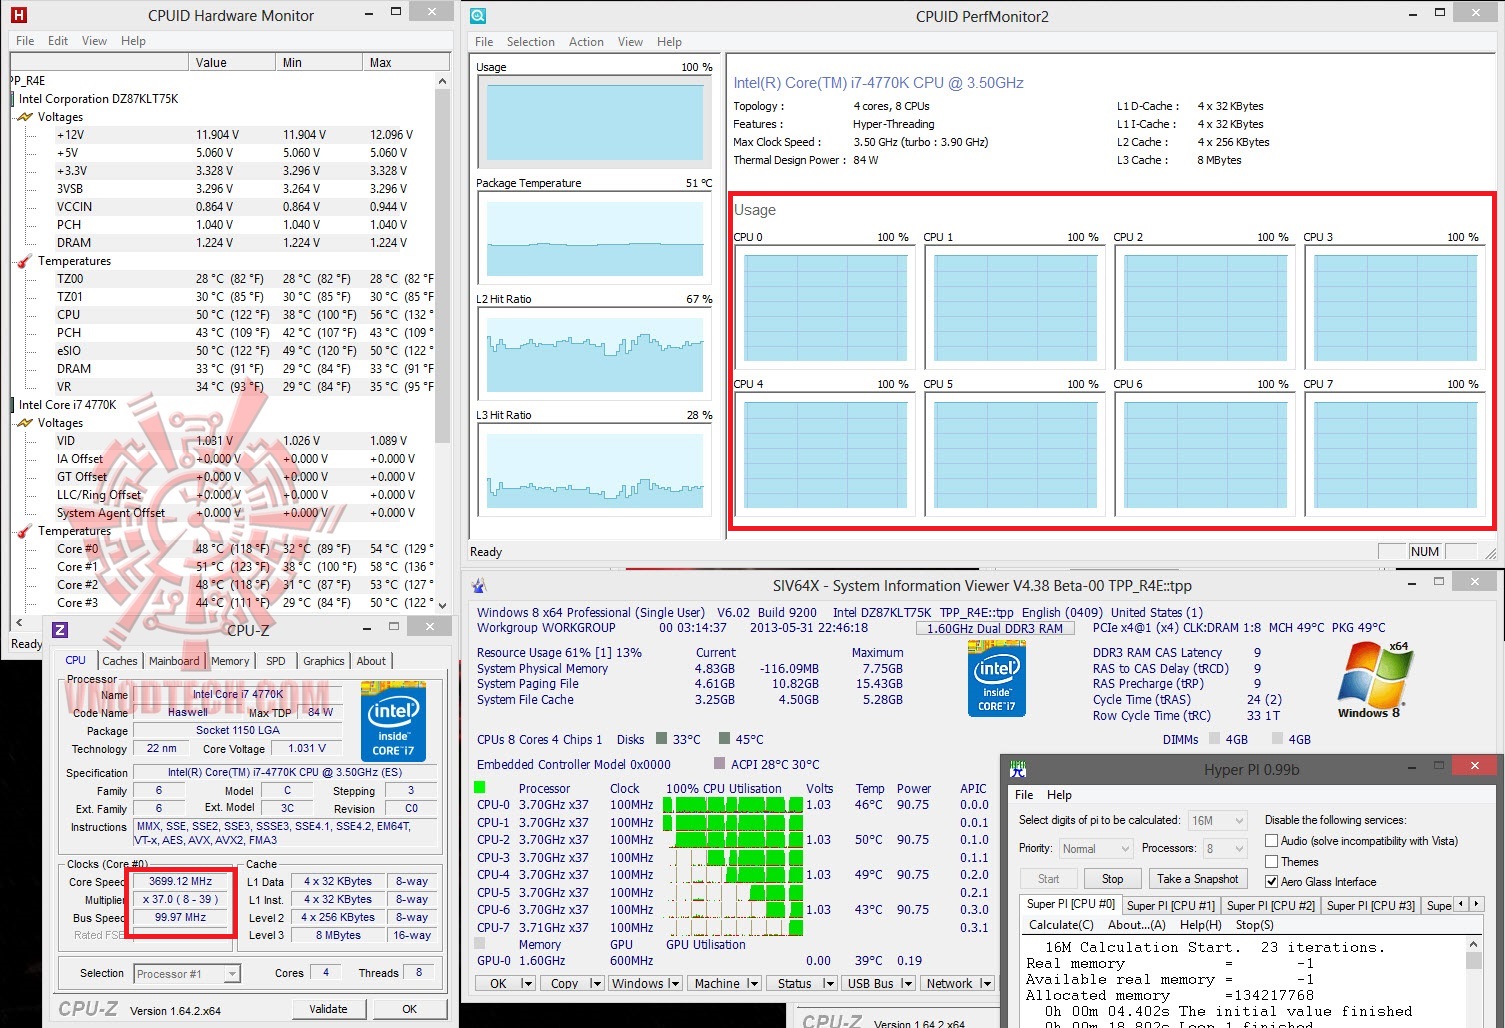
Task: Click the scroll-down arrow in Hardware Monitor
Action: [442, 603]
